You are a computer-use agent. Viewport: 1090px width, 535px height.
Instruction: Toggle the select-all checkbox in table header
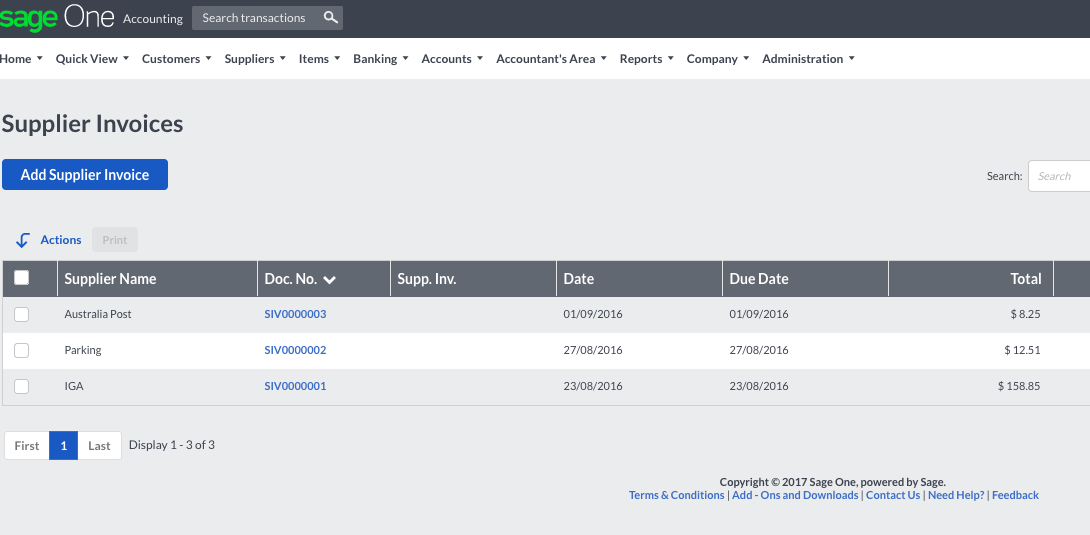22,278
